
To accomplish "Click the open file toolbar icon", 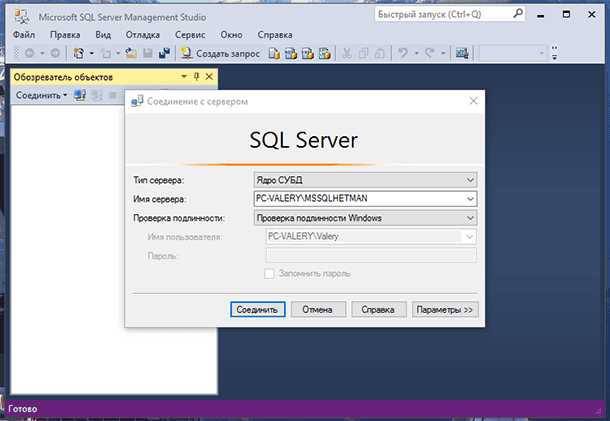I will point(131,53).
